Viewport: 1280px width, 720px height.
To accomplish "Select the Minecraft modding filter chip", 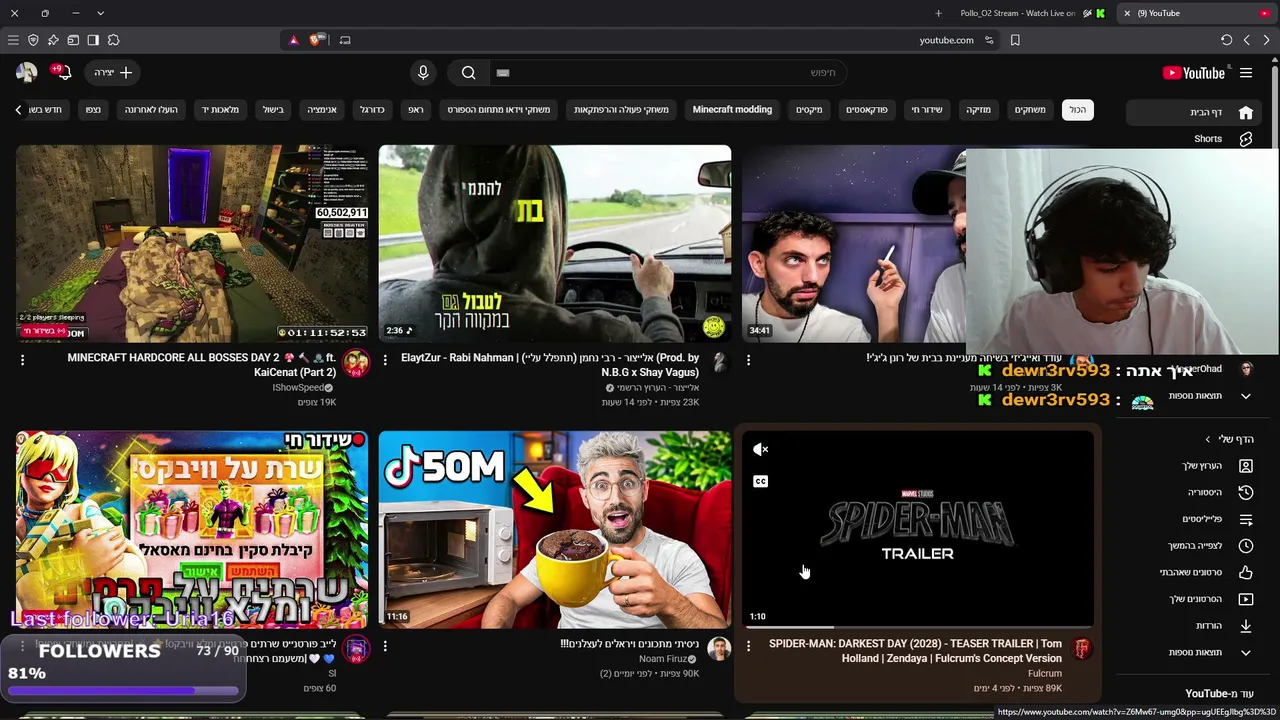I will click(x=732, y=110).
